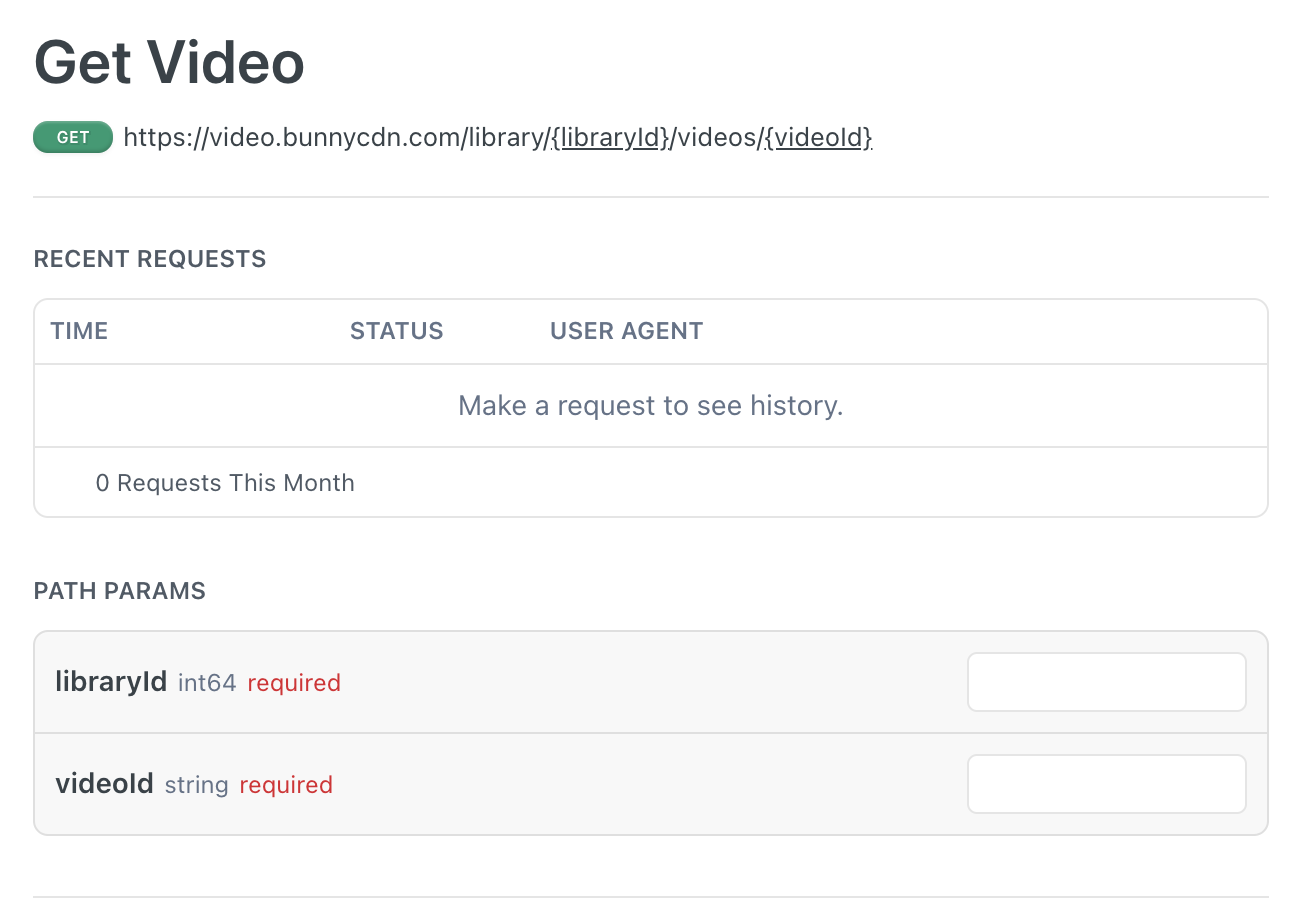Image resolution: width=1304 pixels, height=900 pixels.
Task: Click the PATH PARAMS section header
Action: [119, 590]
